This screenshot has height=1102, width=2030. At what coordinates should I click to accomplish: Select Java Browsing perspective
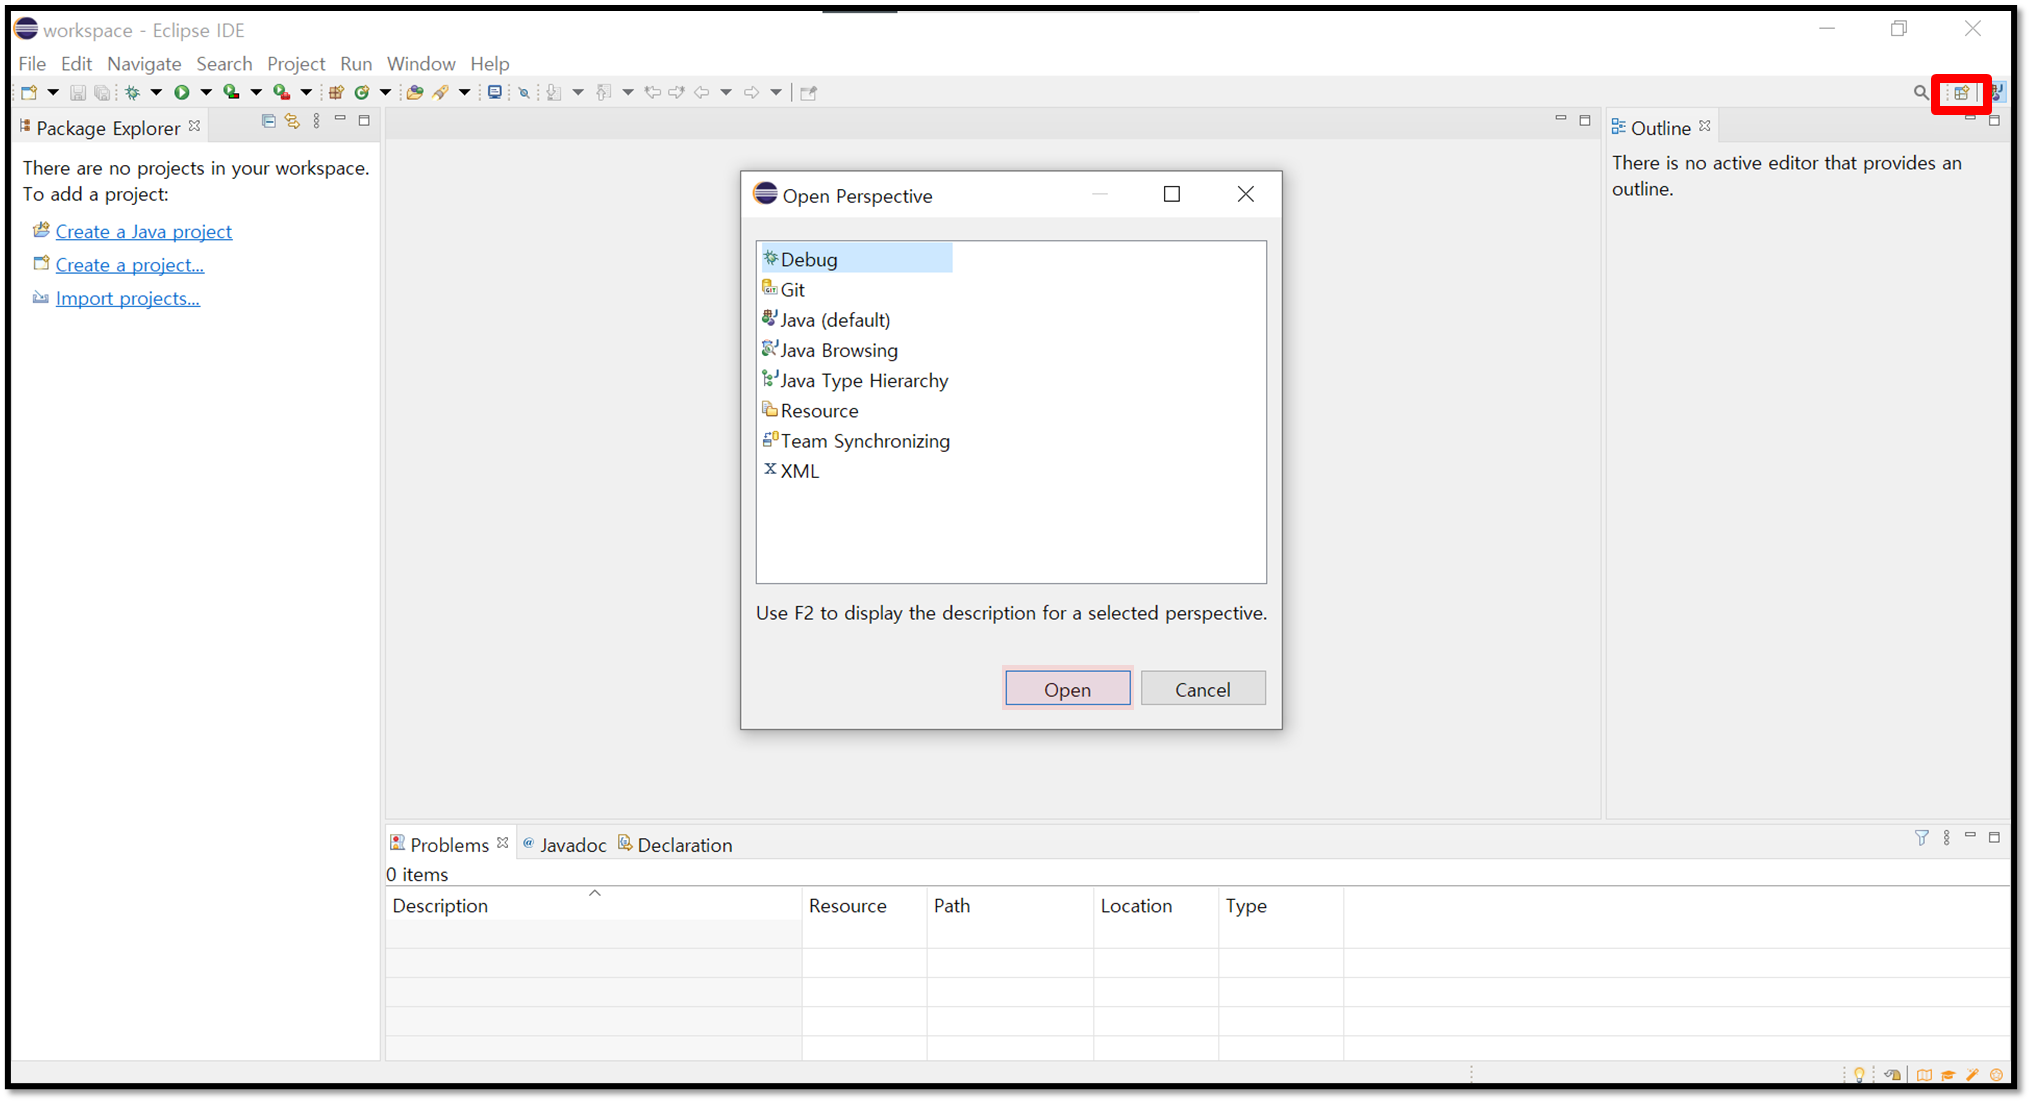[x=830, y=350]
